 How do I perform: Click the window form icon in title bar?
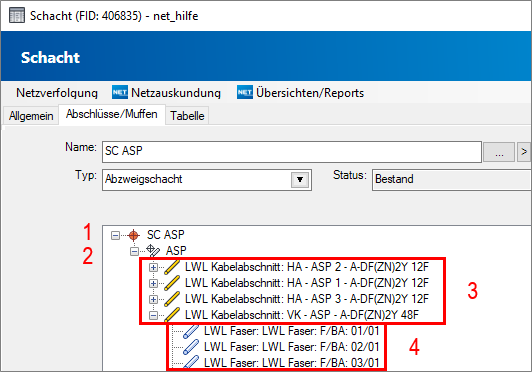point(17,16)
